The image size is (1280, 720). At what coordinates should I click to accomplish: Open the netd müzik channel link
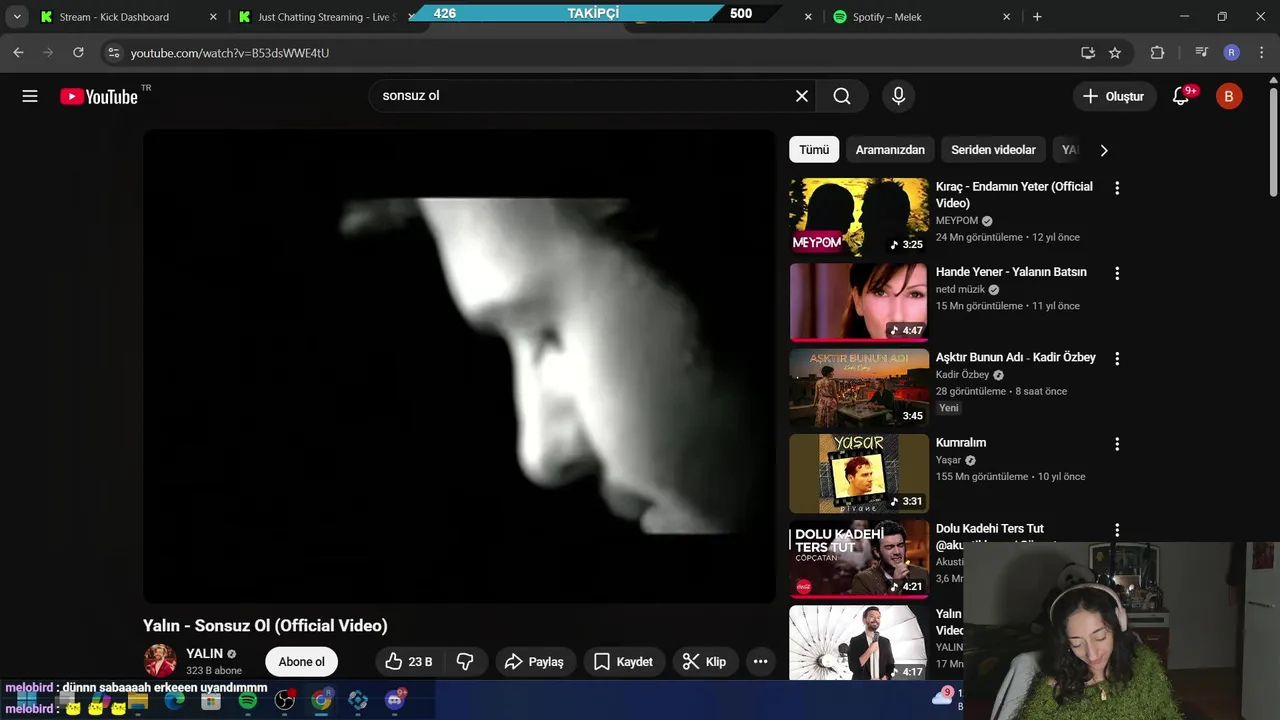coord(960,289)
